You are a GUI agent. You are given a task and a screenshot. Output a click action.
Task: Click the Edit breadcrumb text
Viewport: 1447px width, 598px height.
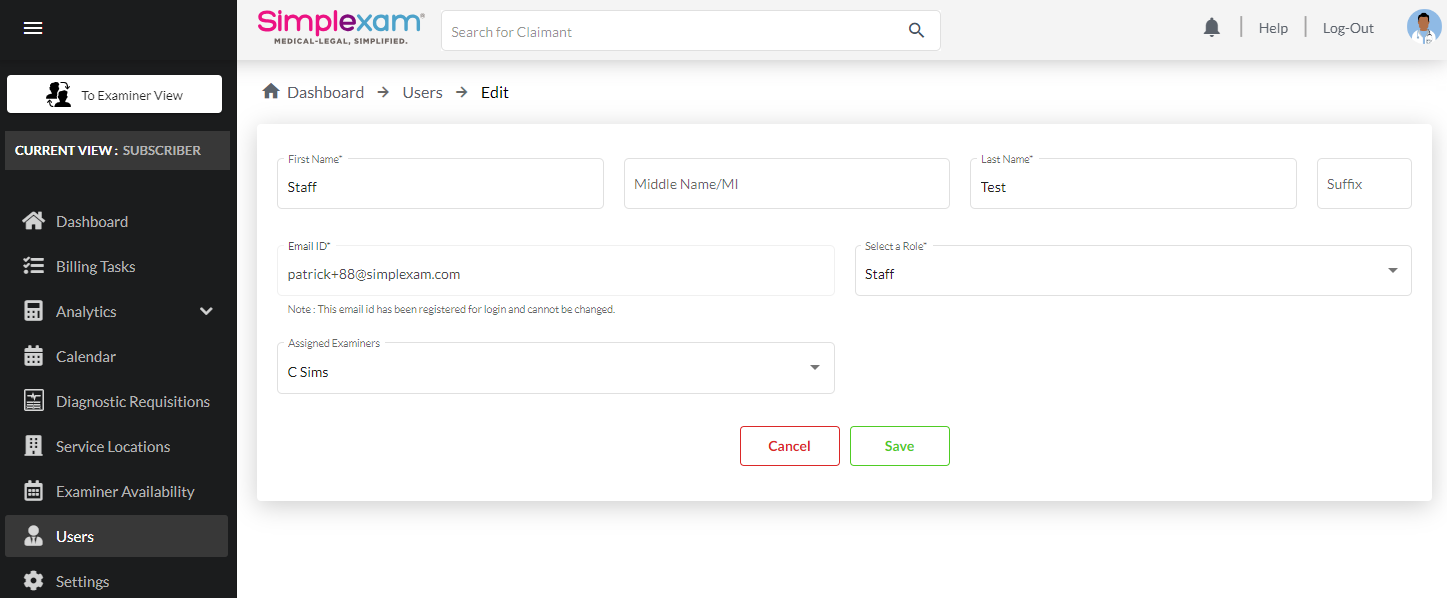495,92
